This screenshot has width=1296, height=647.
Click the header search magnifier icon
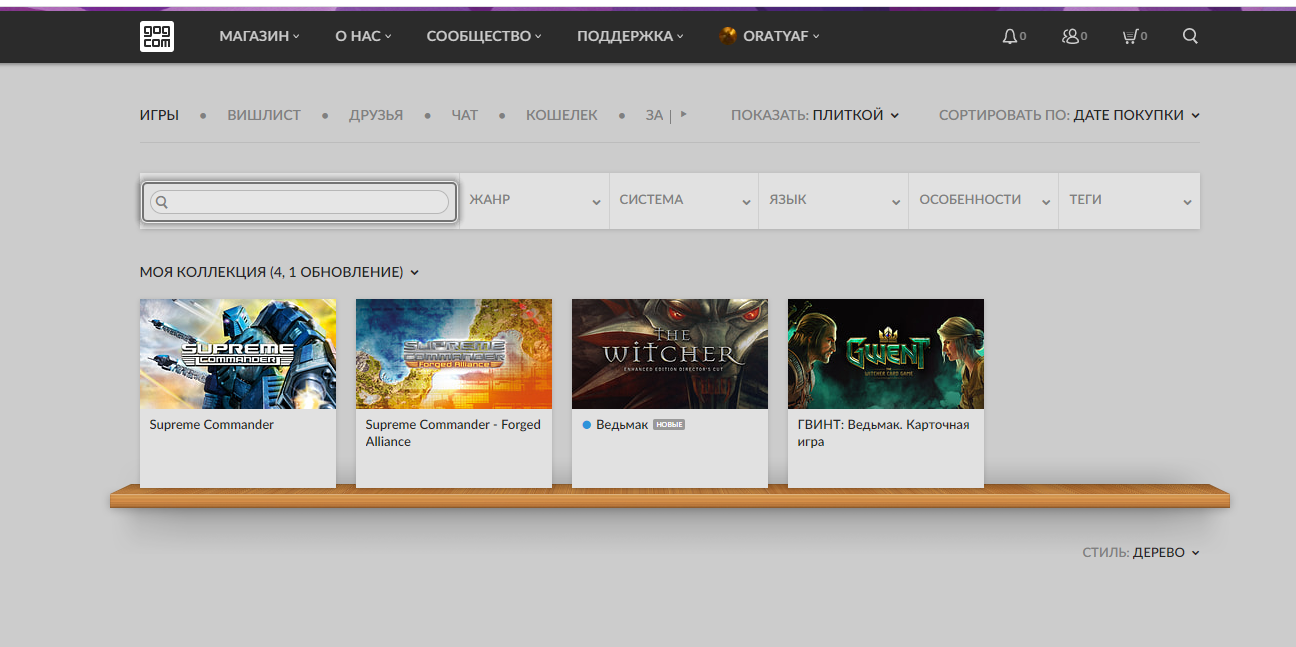click(1190, 36)
